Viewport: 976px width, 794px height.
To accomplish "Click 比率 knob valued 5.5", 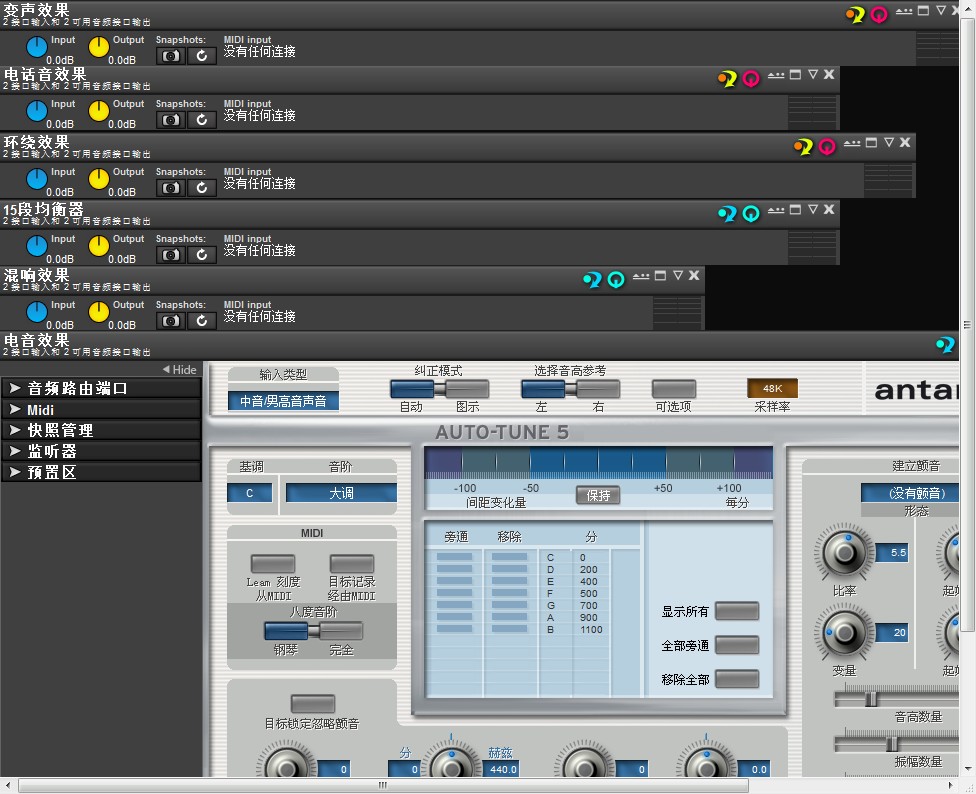I will click(x=844, y=553).
